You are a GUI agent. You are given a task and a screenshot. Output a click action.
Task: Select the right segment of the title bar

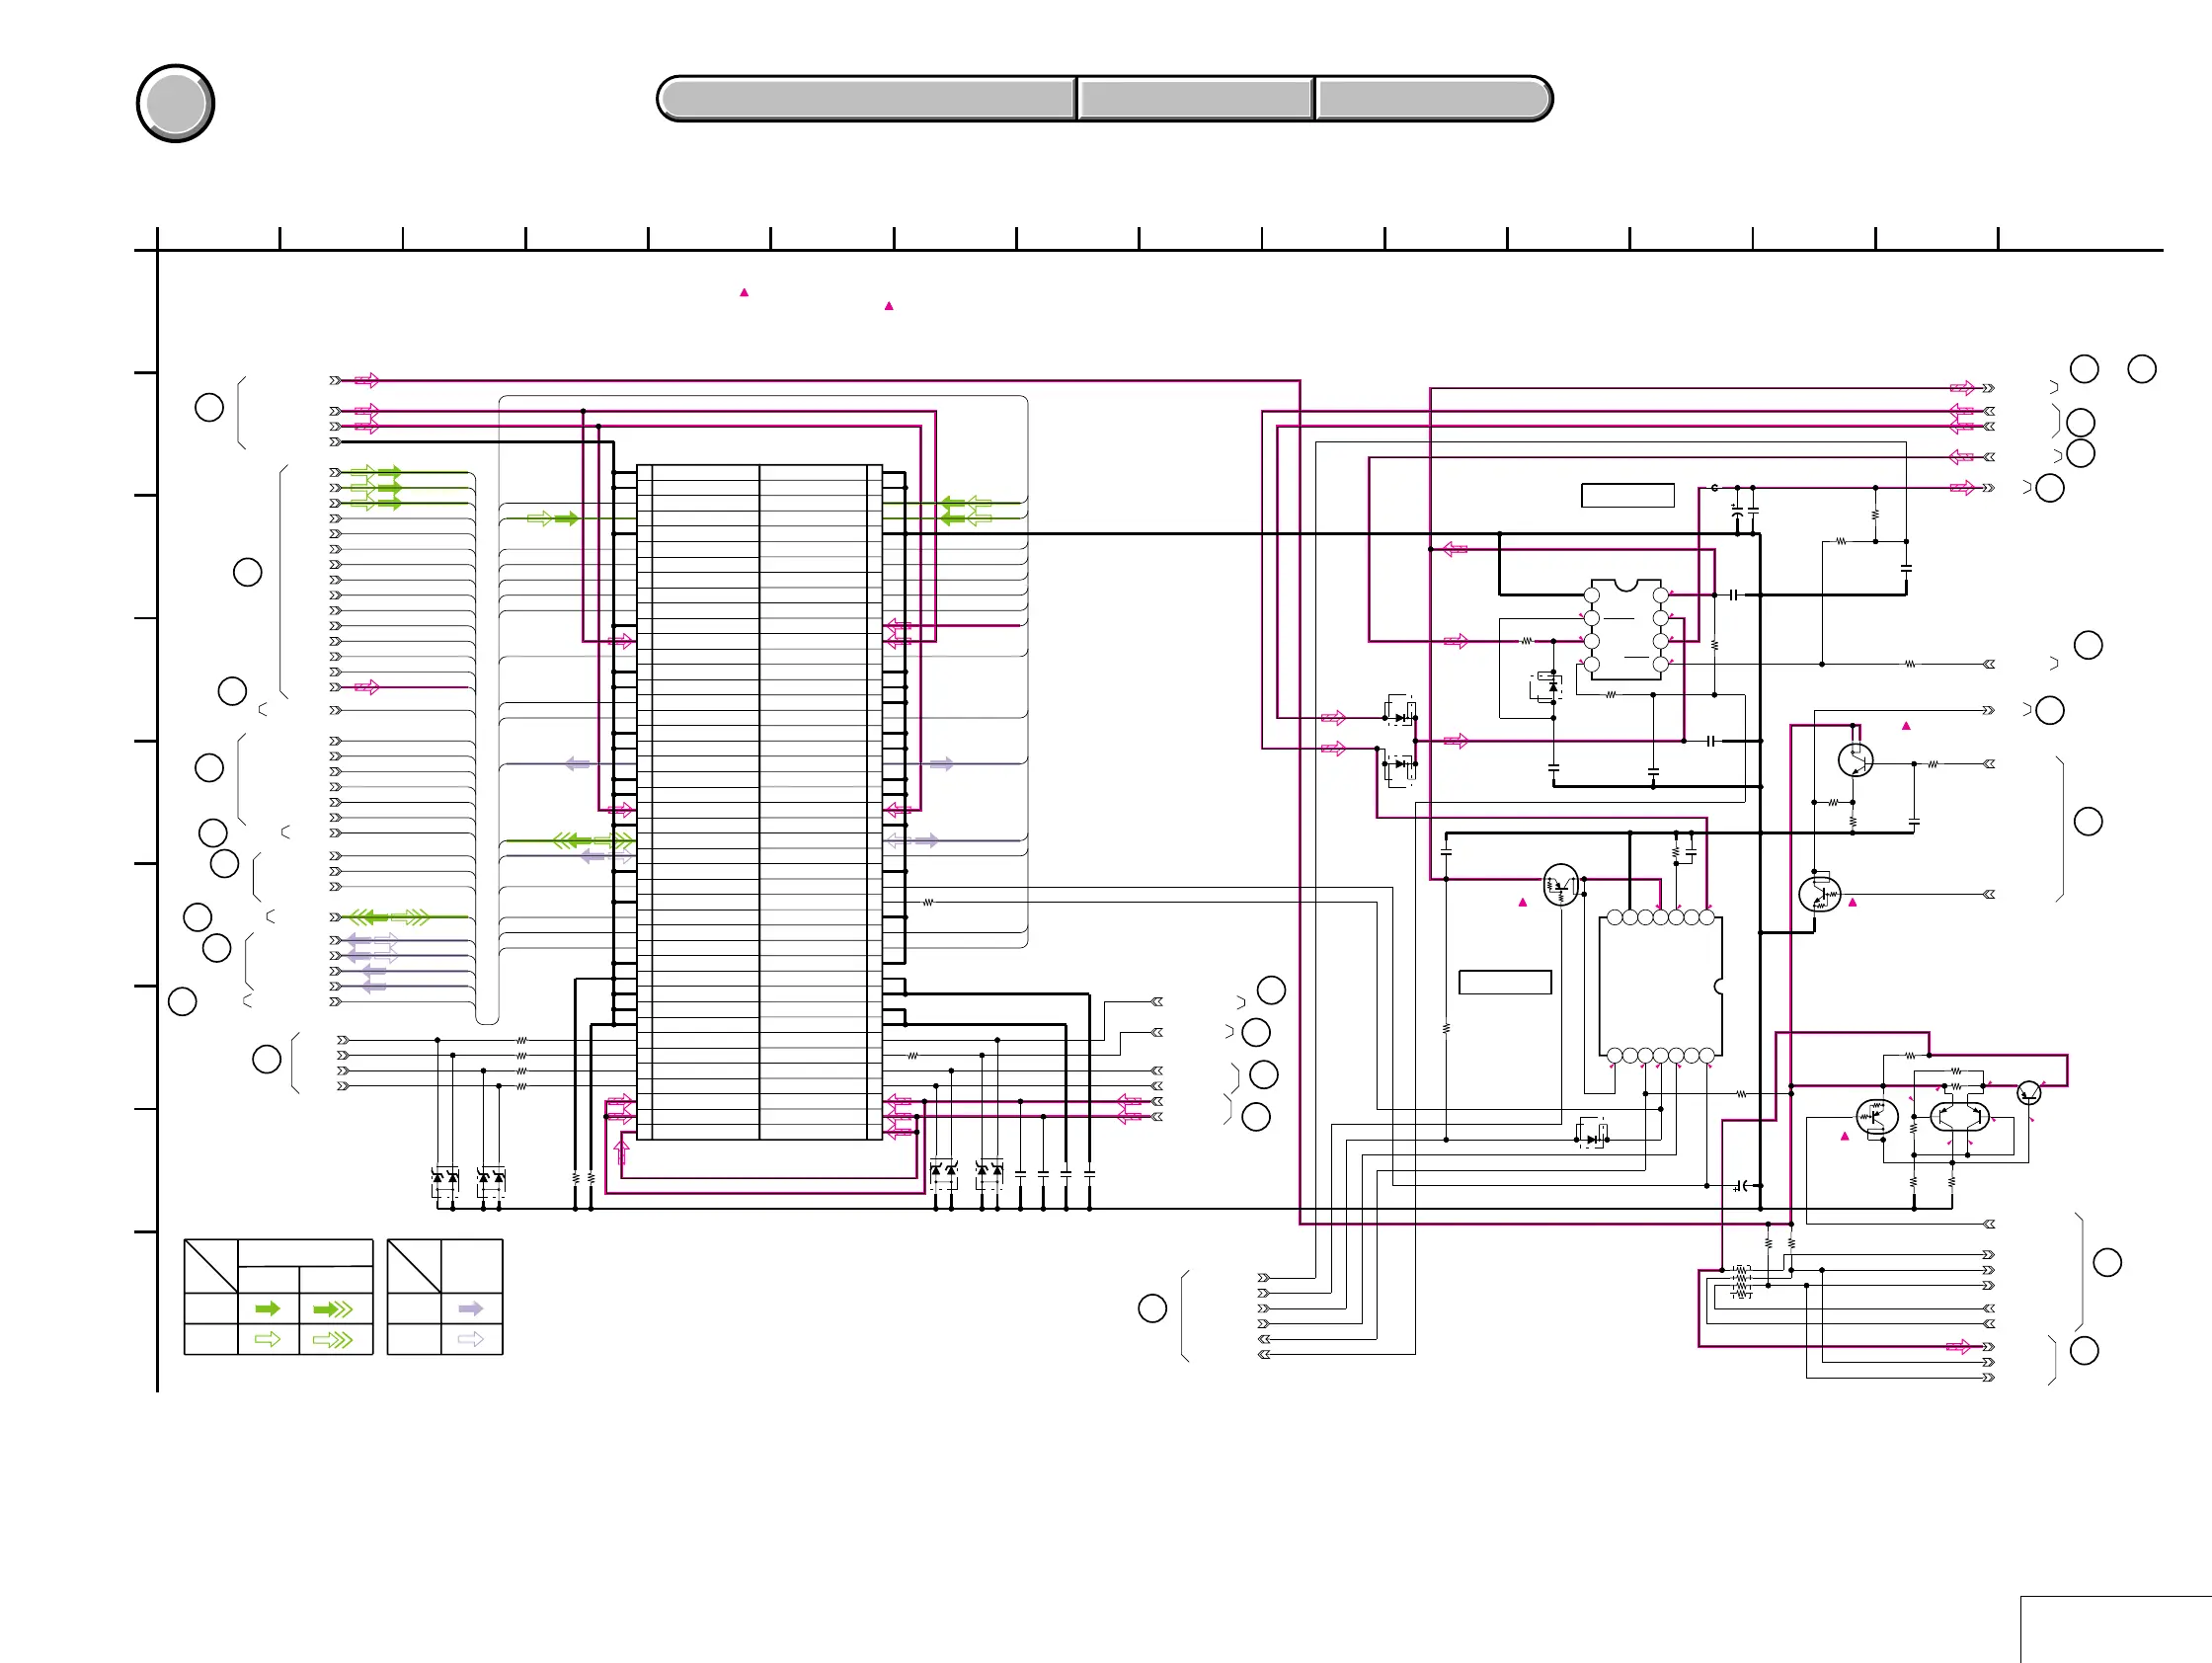click(1432, 99)
